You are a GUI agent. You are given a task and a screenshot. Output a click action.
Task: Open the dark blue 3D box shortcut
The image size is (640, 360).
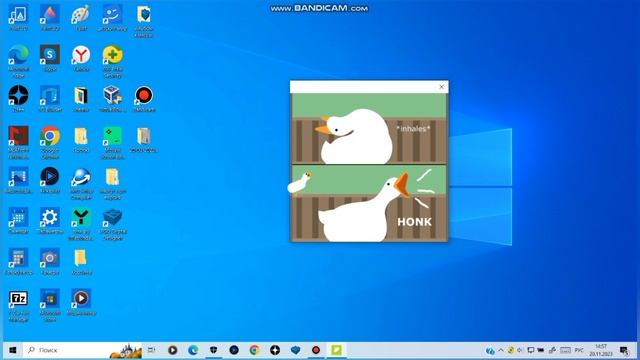pos(113,224)
